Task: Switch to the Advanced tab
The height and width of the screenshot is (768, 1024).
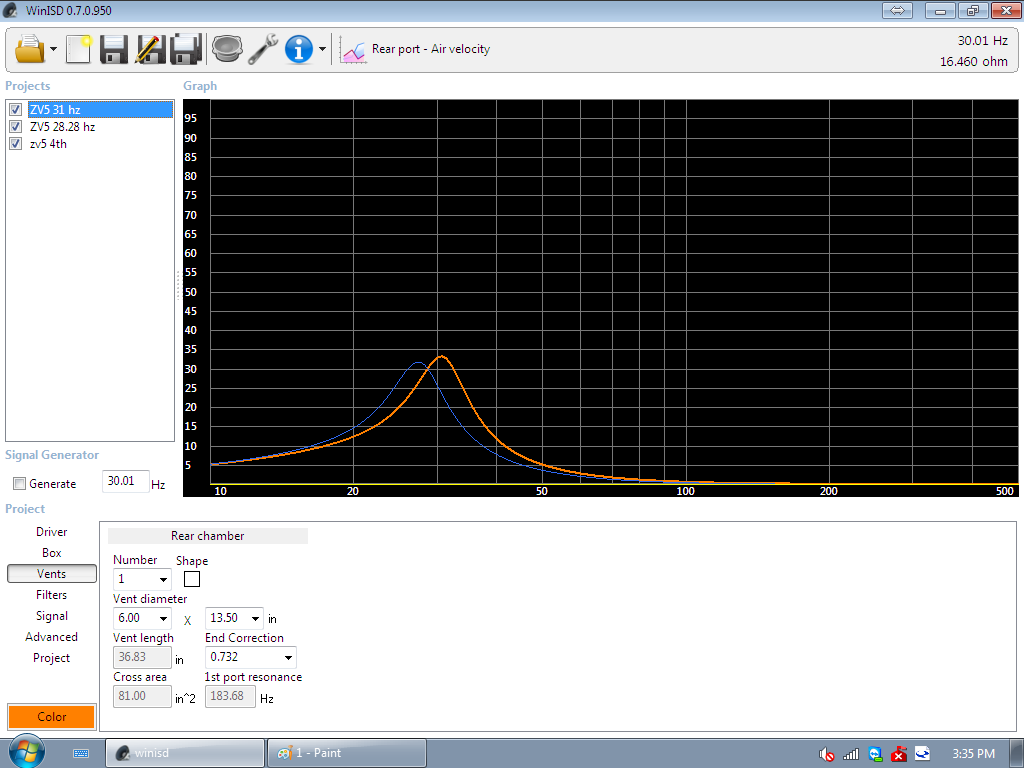Action: [52, 637]
